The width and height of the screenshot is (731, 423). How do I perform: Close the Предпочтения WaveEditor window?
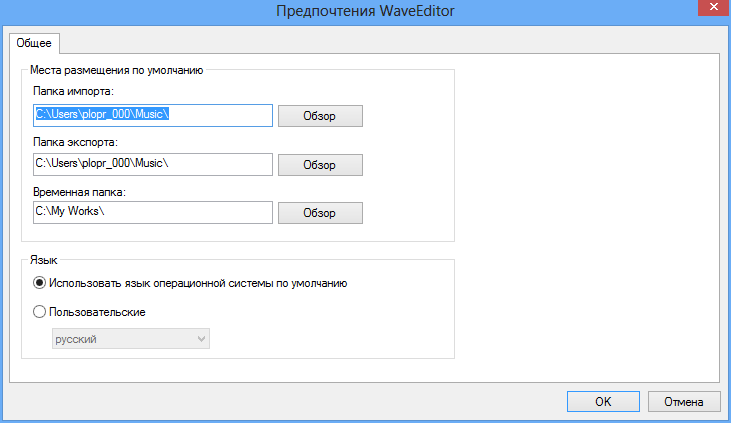(713, 7)
